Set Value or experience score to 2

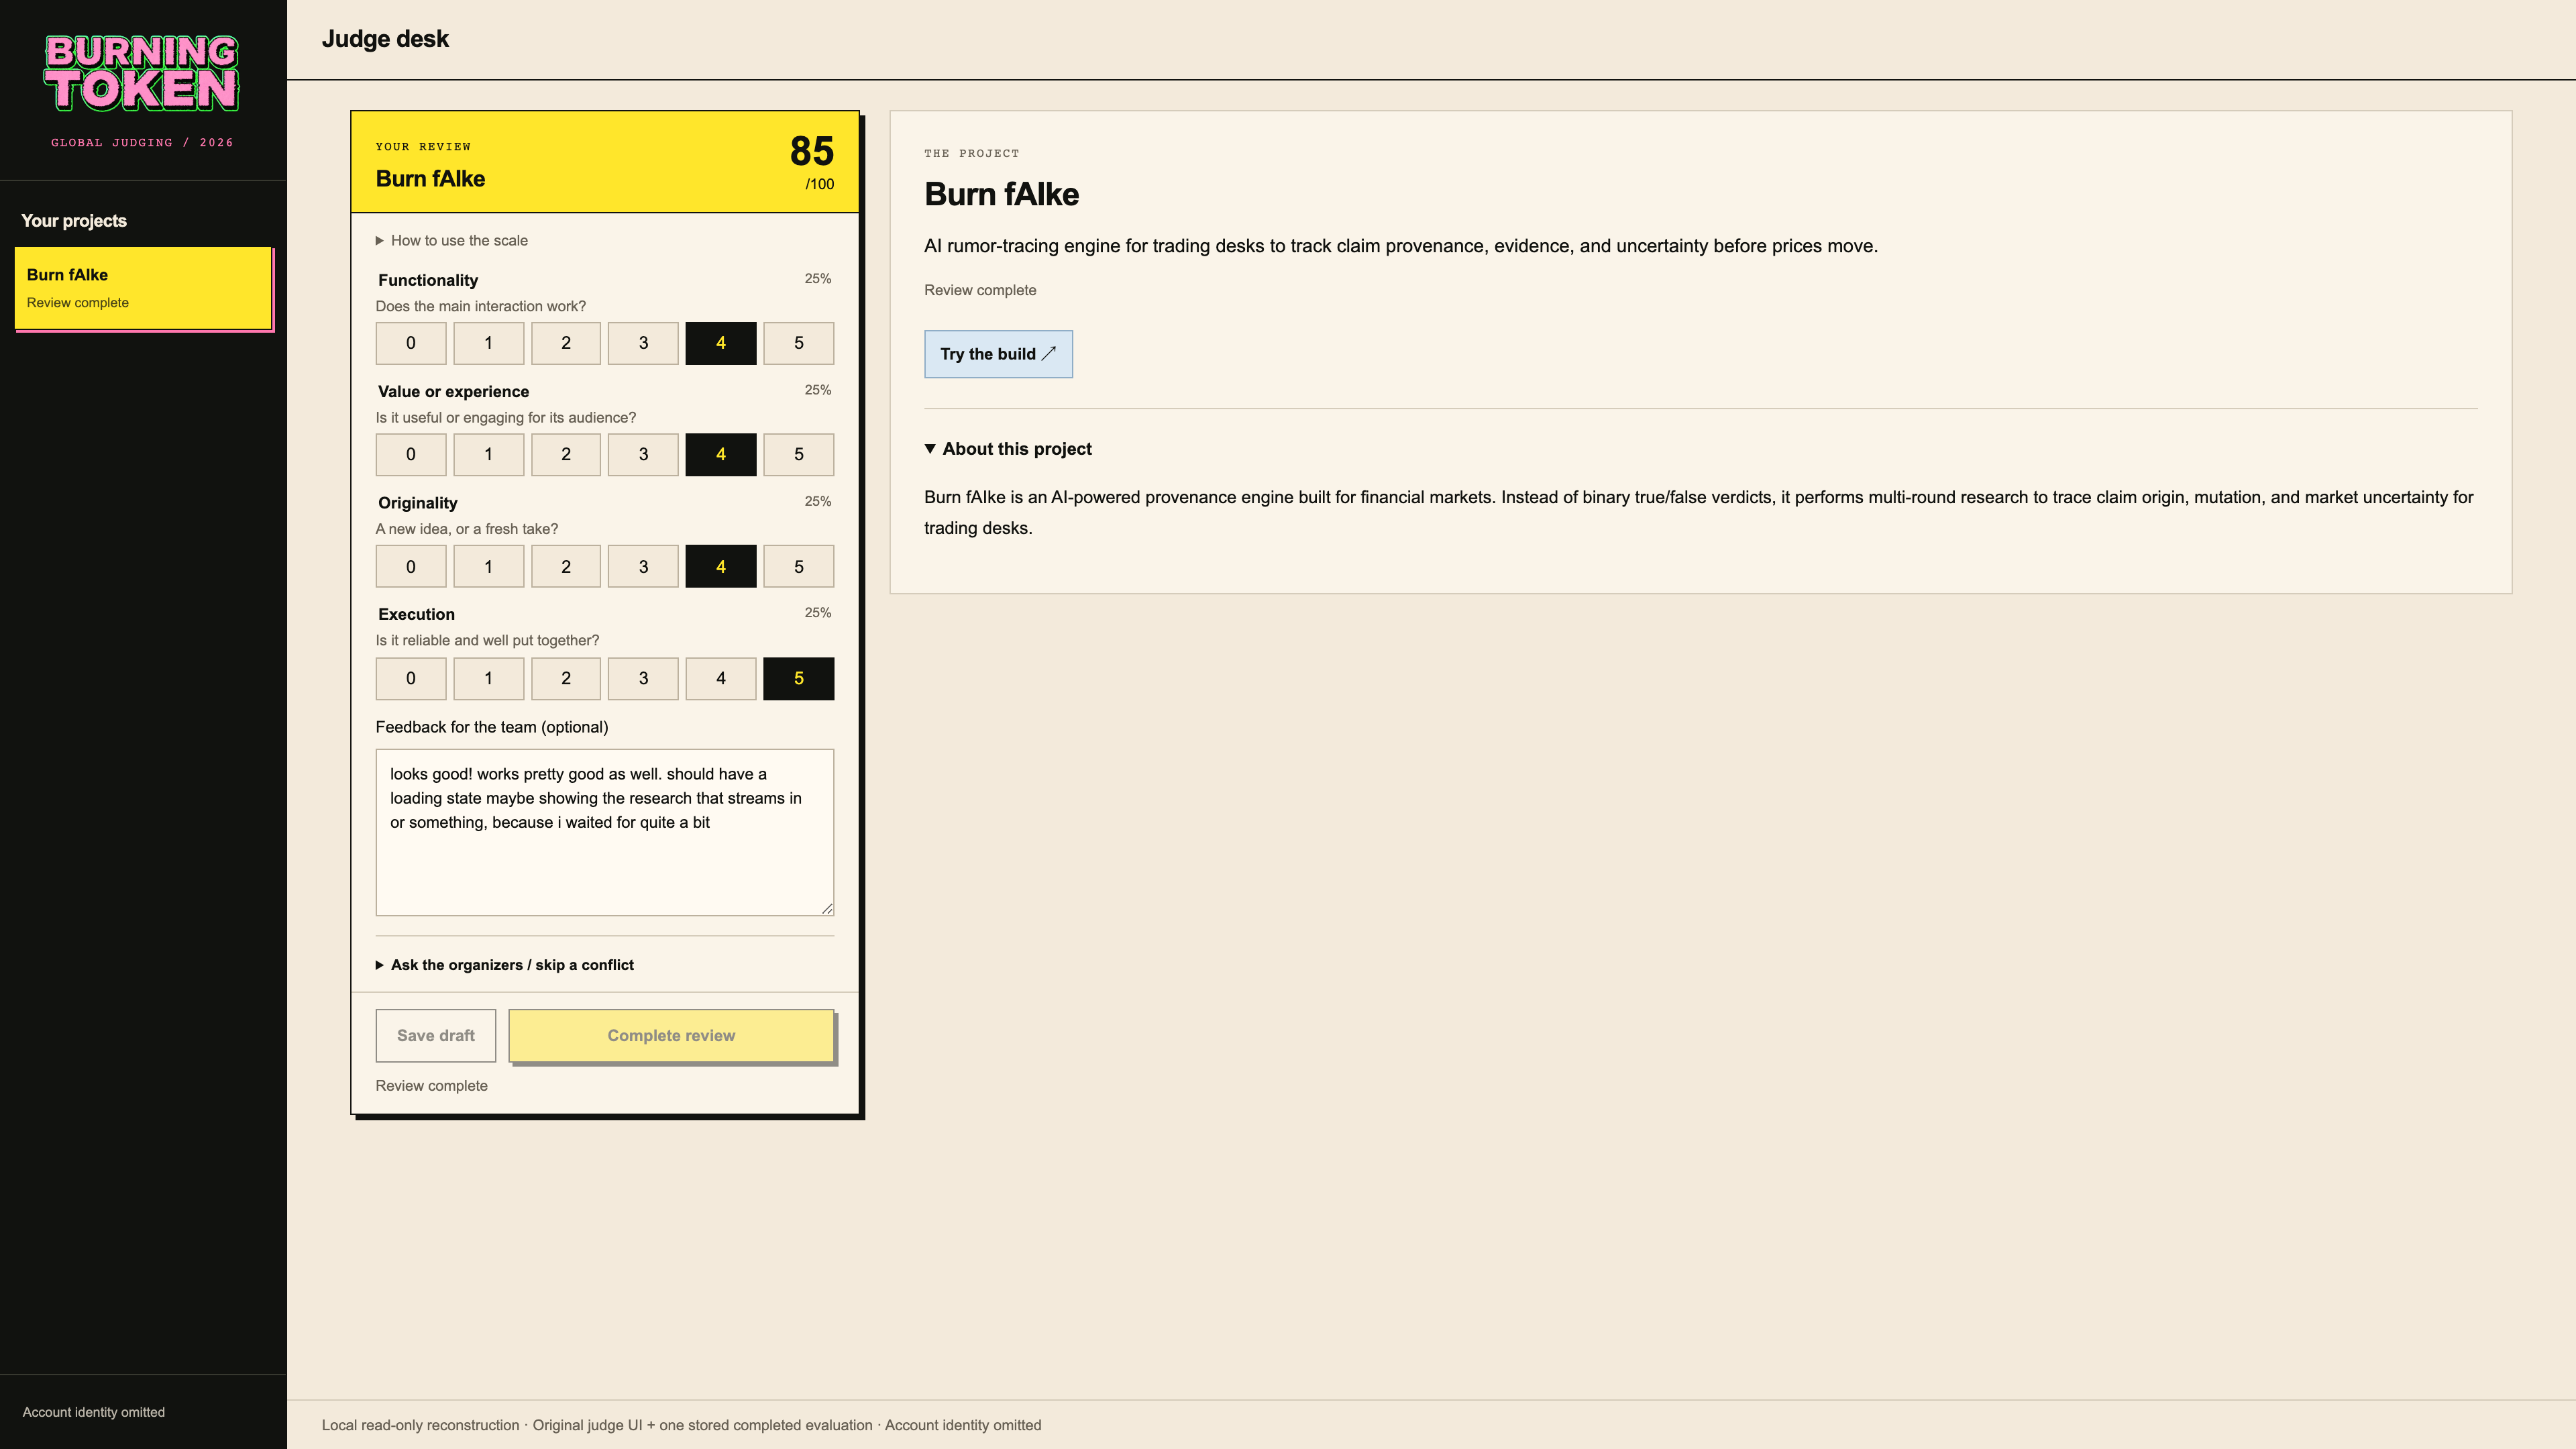click(566, 454)
